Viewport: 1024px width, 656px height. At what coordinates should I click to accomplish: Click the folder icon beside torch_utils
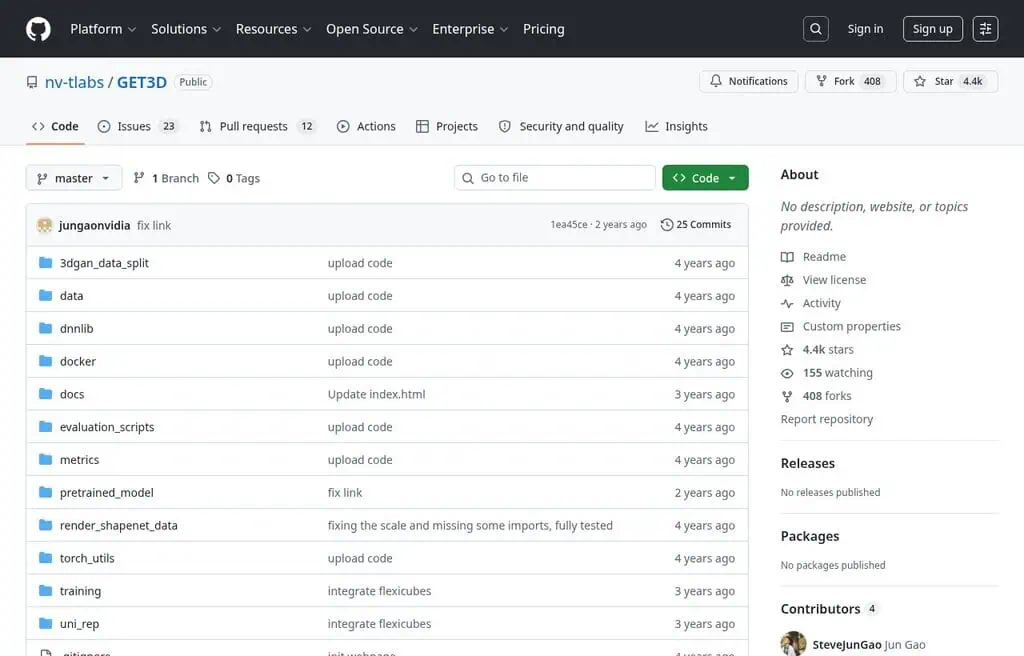point(45,557)
